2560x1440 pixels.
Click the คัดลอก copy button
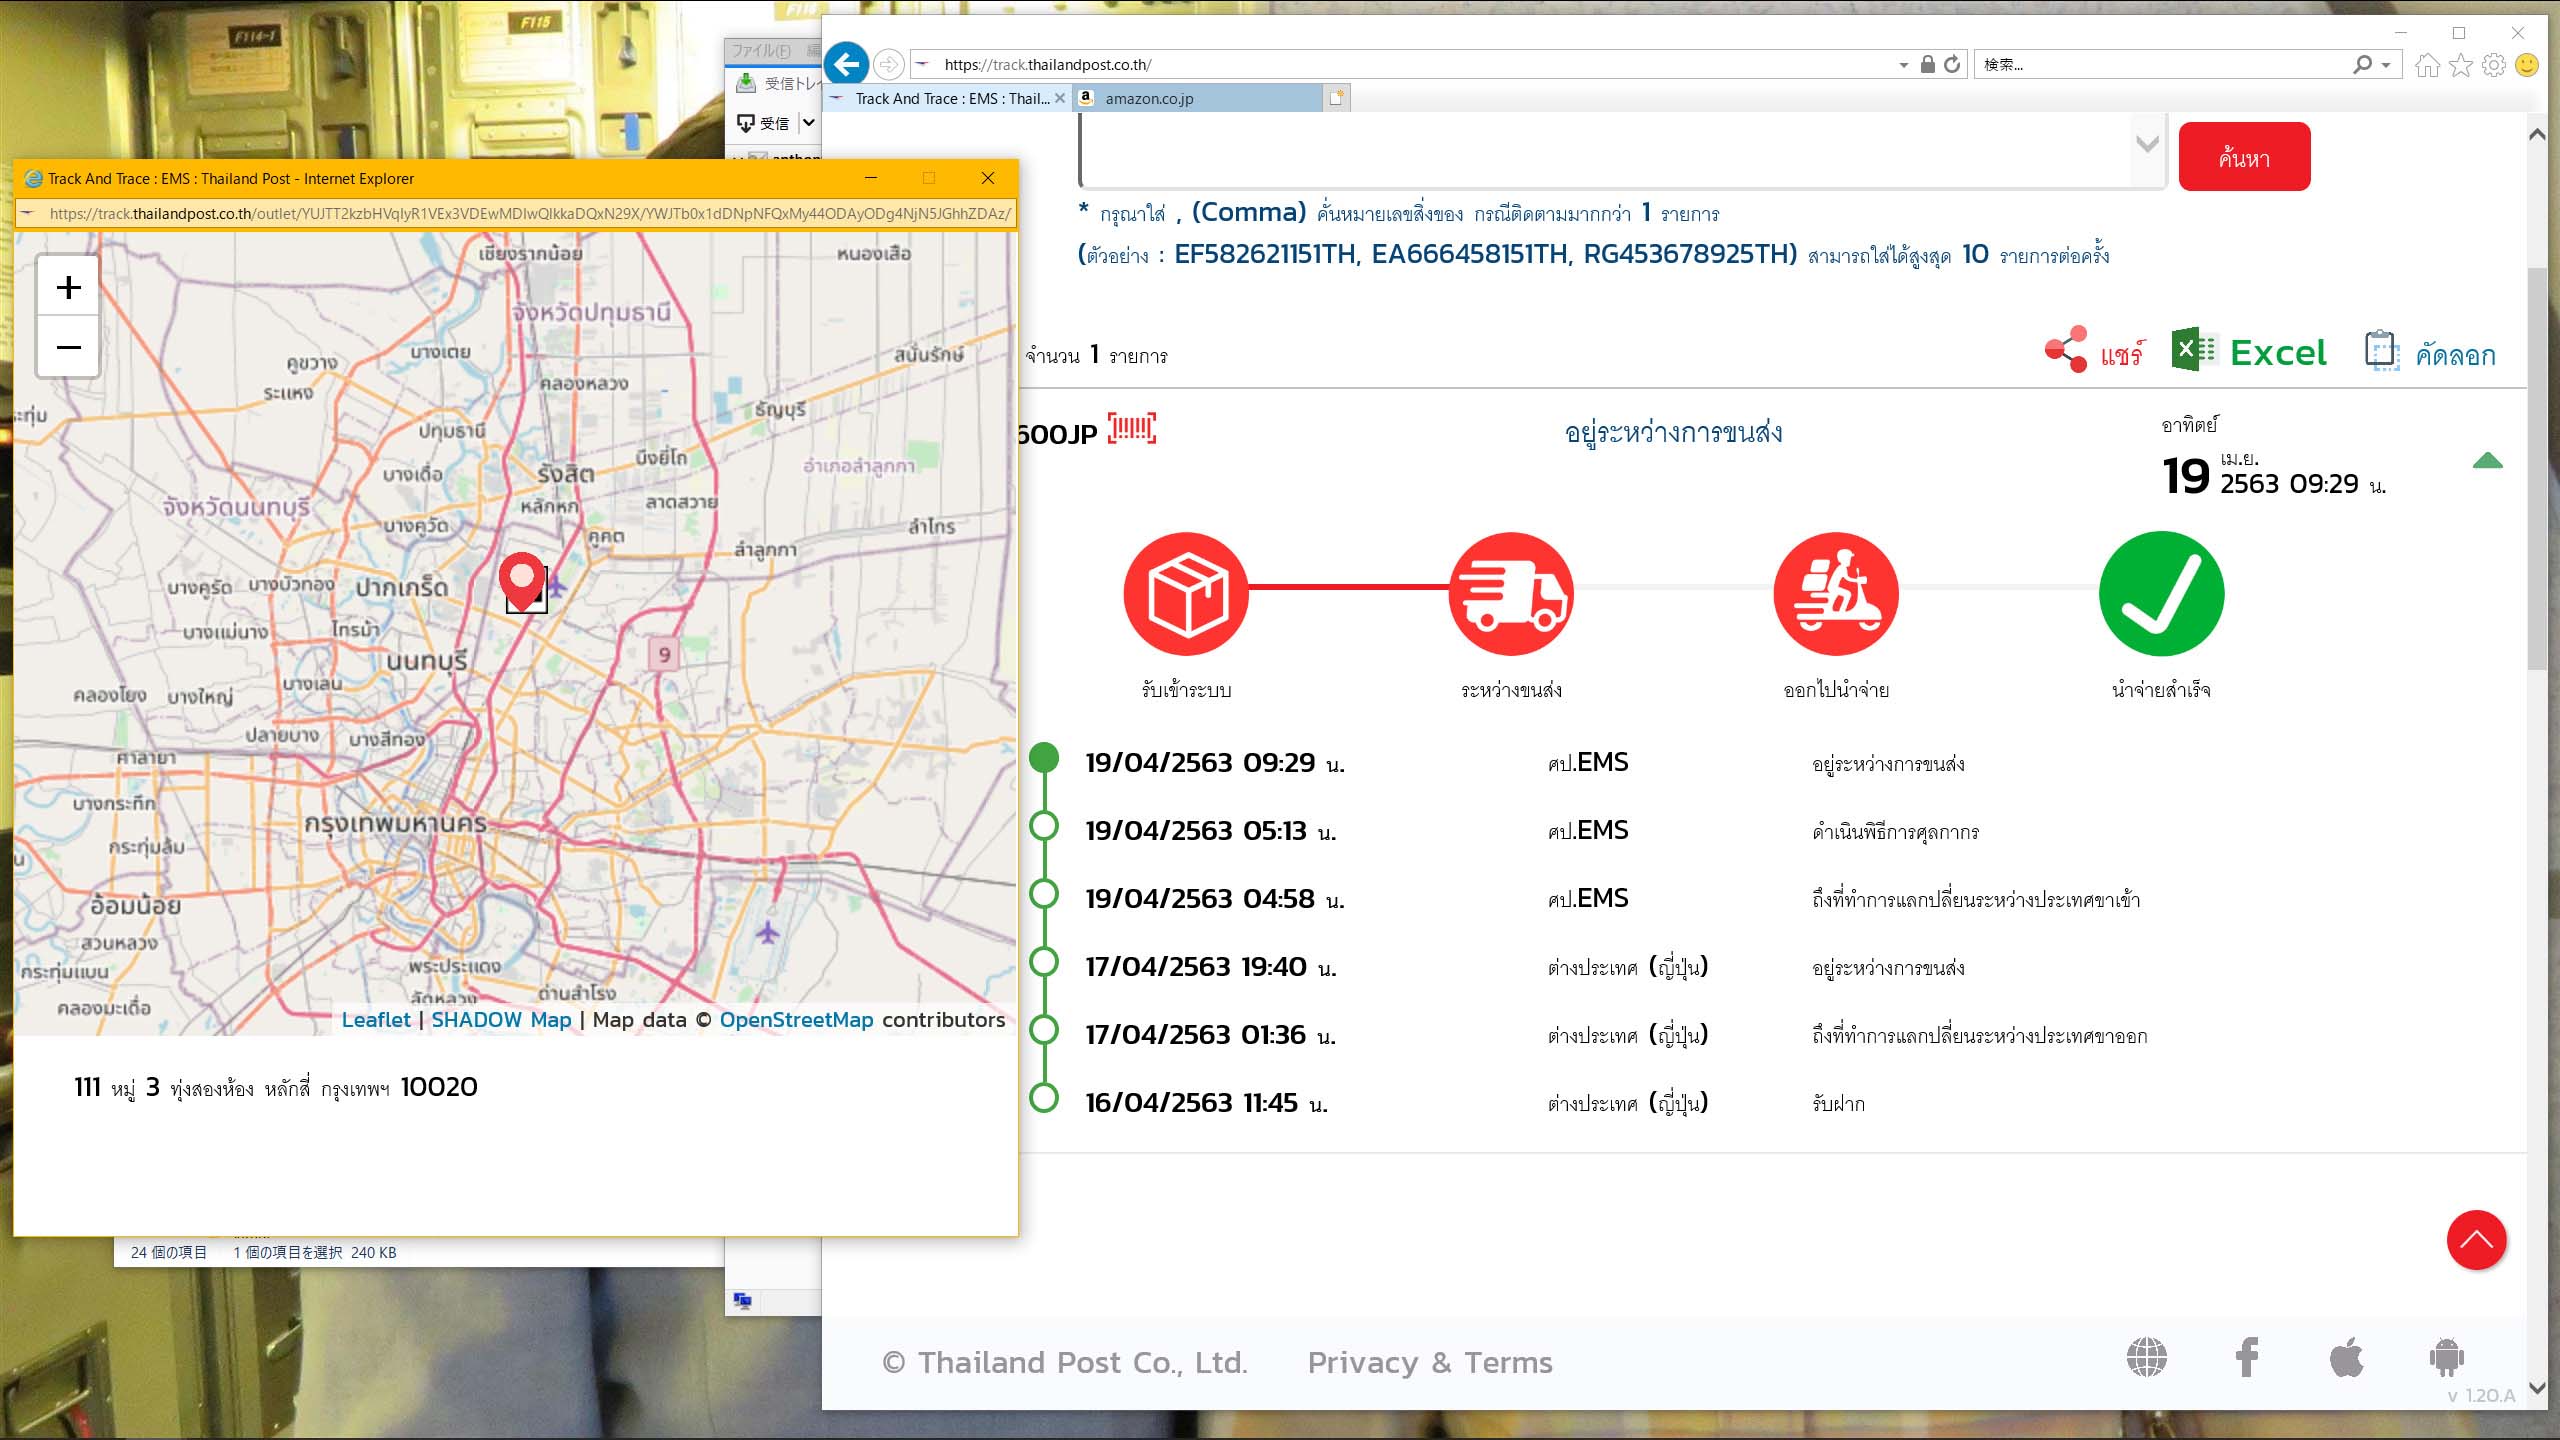click(2430, 352)
